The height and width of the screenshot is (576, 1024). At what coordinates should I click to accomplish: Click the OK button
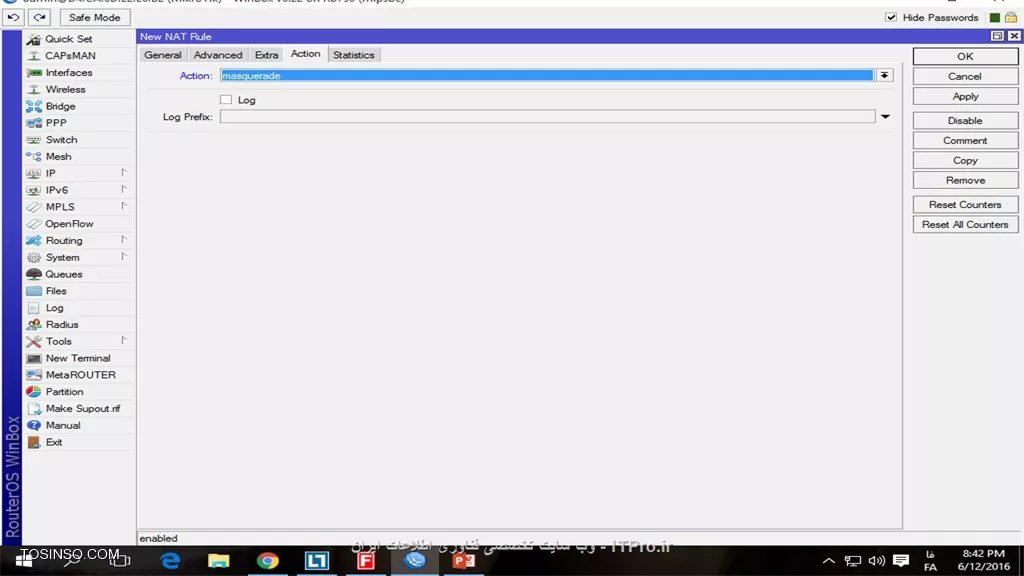coord(965,56)
